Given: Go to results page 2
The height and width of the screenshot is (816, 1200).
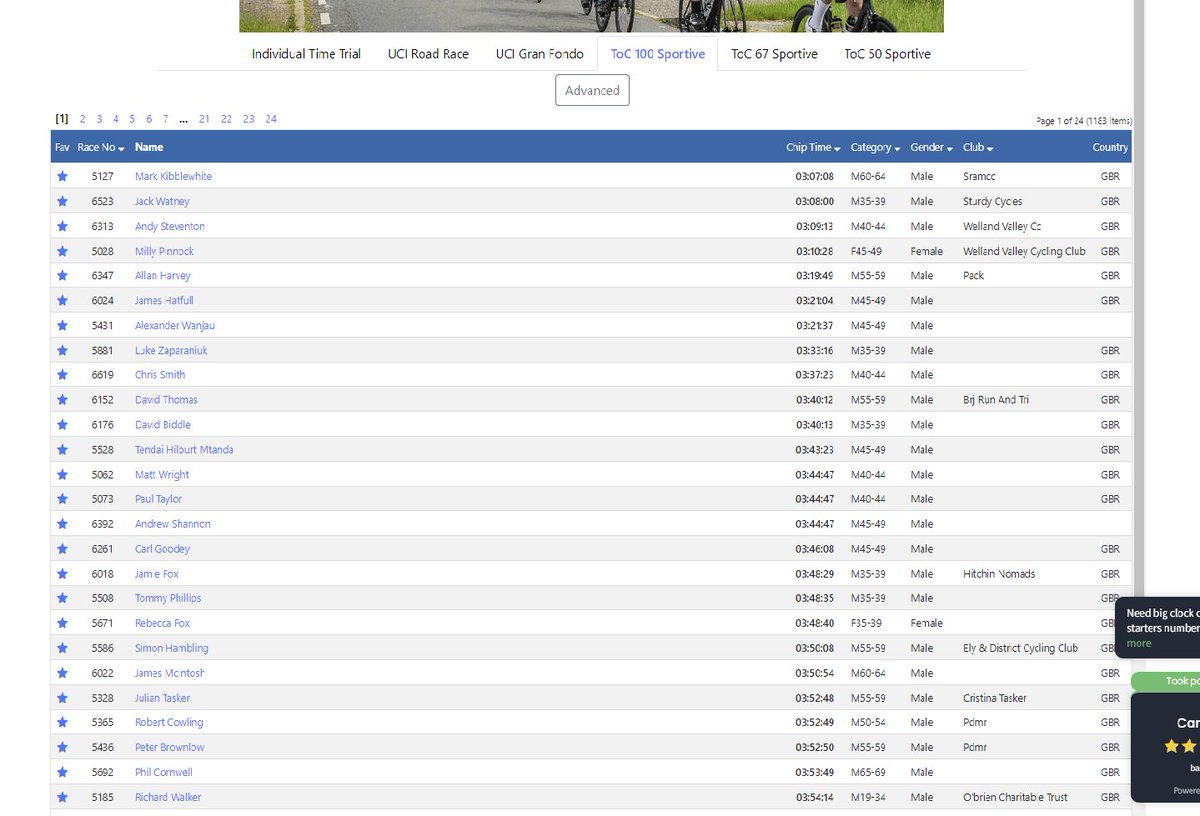Looking at the screenshot, I should pyautogui.click(x=83, y=119).
